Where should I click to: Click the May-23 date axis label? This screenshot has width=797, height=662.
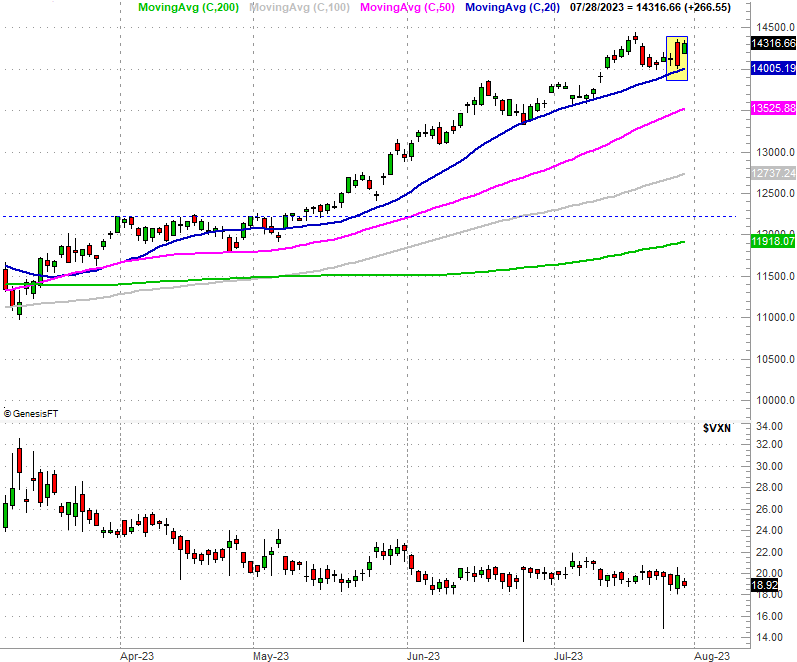tap(269, 655)
